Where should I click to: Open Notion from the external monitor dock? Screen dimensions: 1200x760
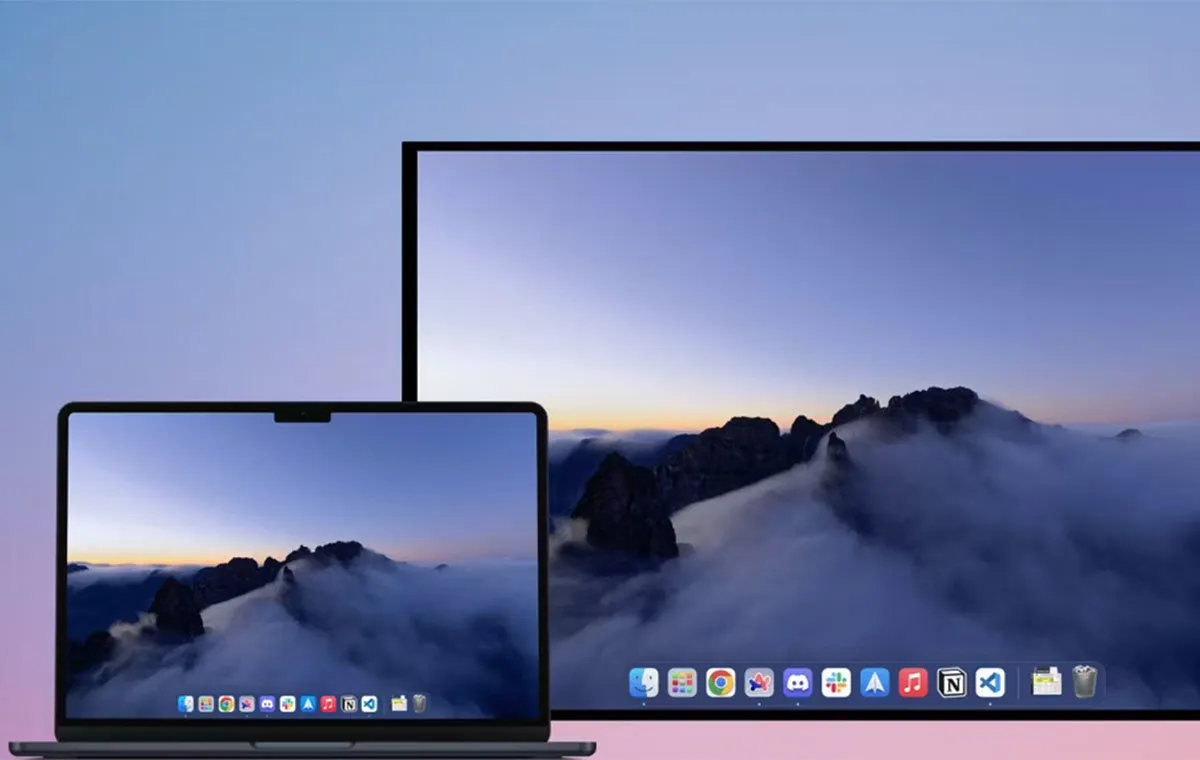(x=952, y=683)
